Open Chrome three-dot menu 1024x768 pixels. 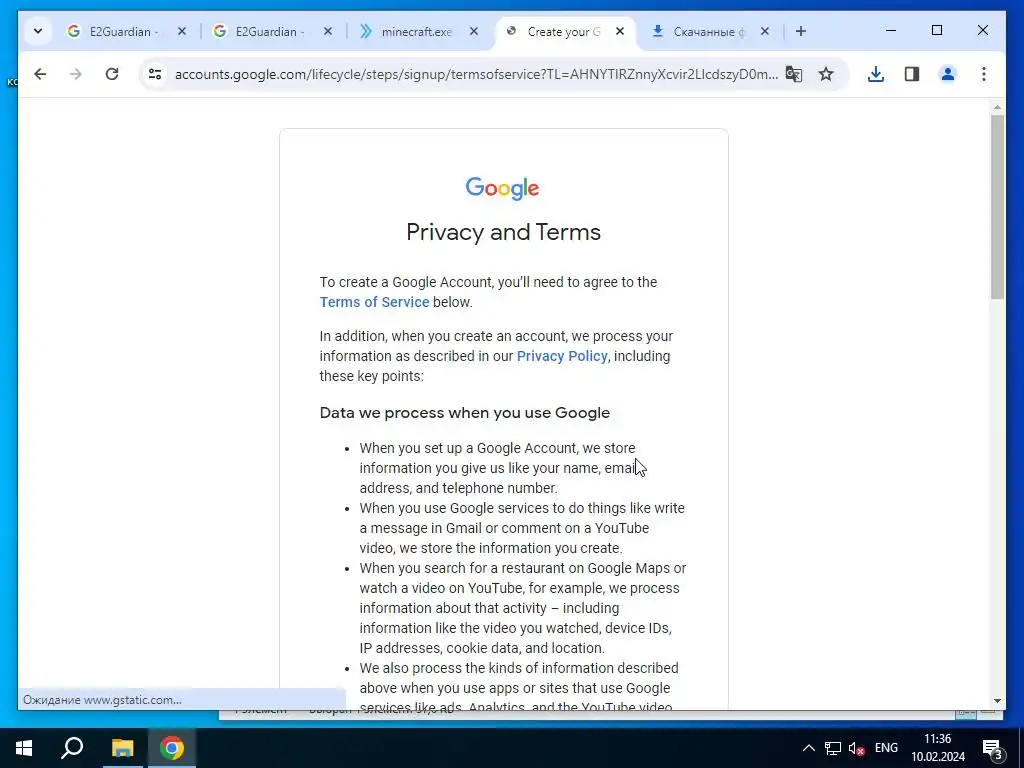point(984,74)
